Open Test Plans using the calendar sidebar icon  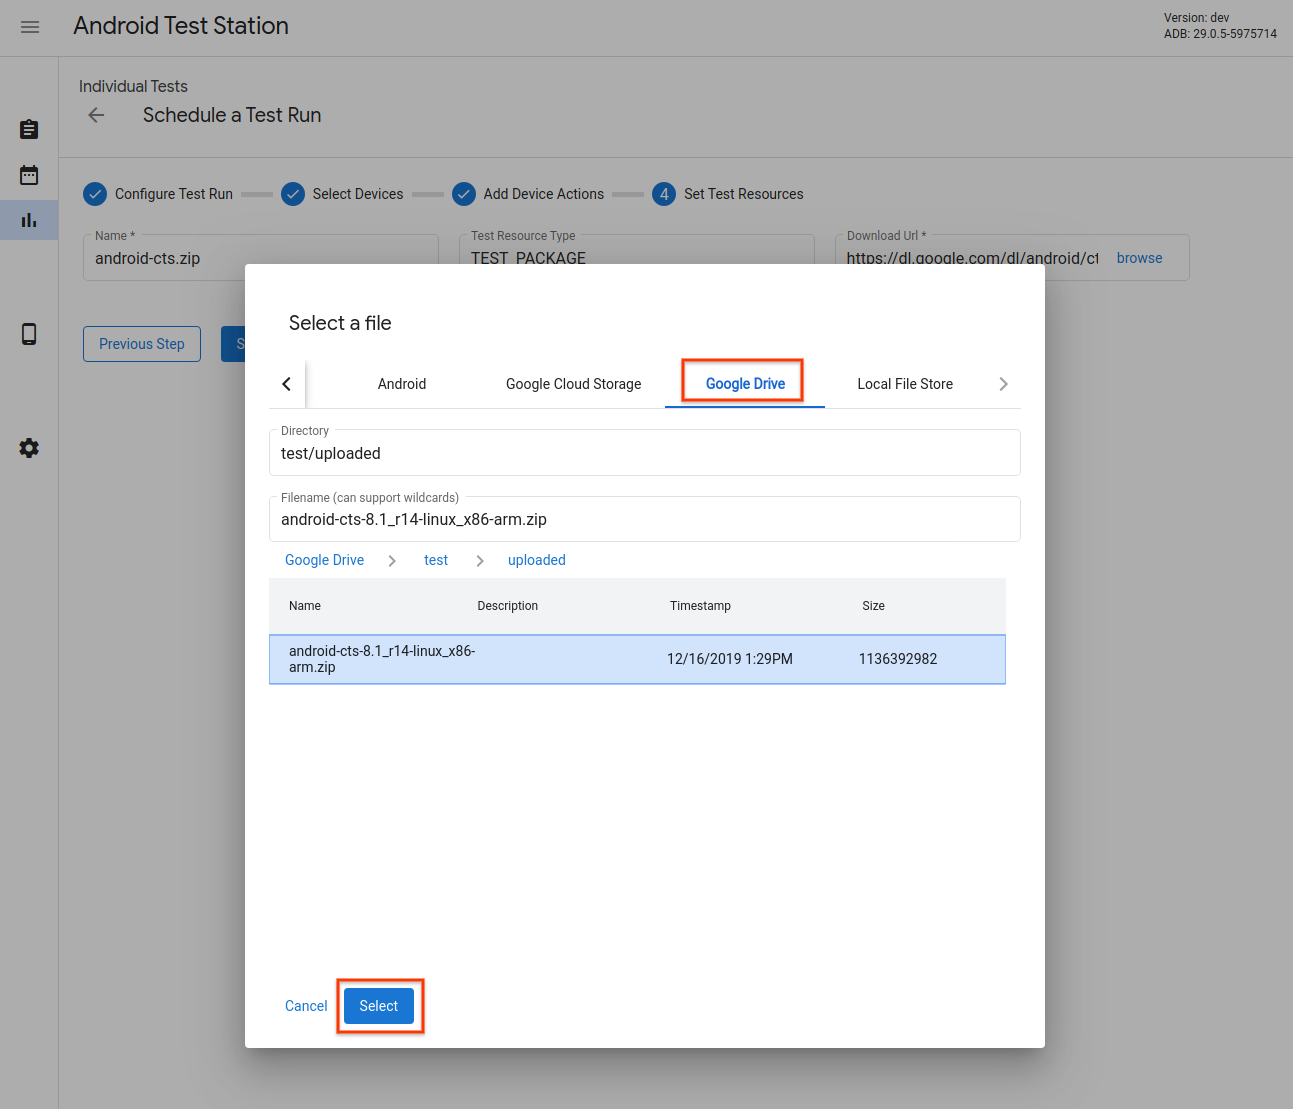(29, 174)
